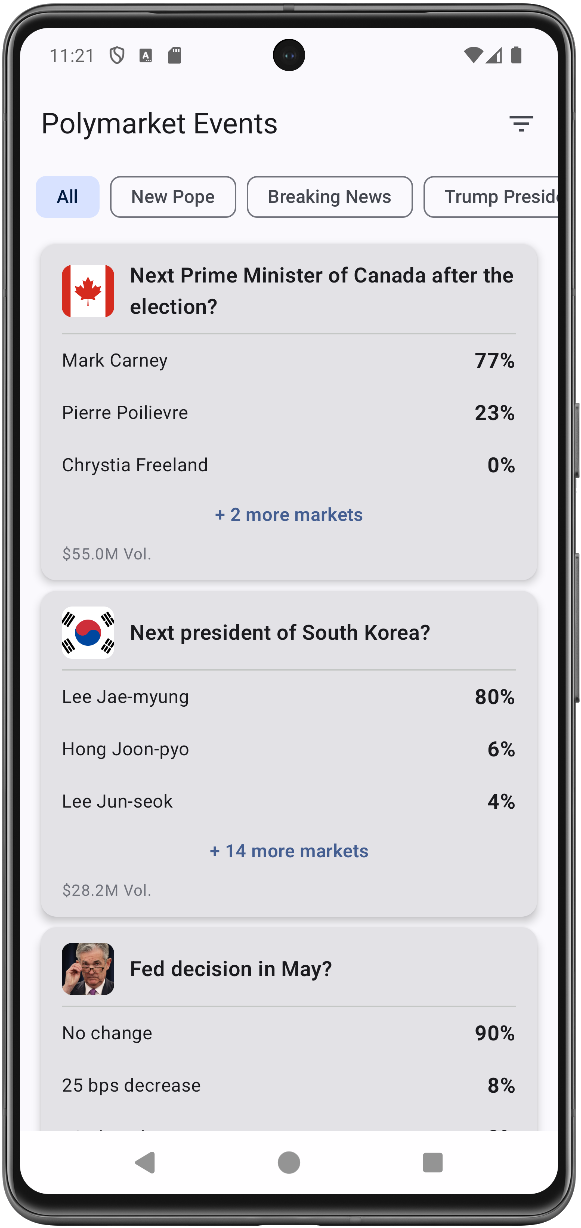581x1228 pixels.
Task: Tap the Canadian flag event icon
Action: pos(87,290)
